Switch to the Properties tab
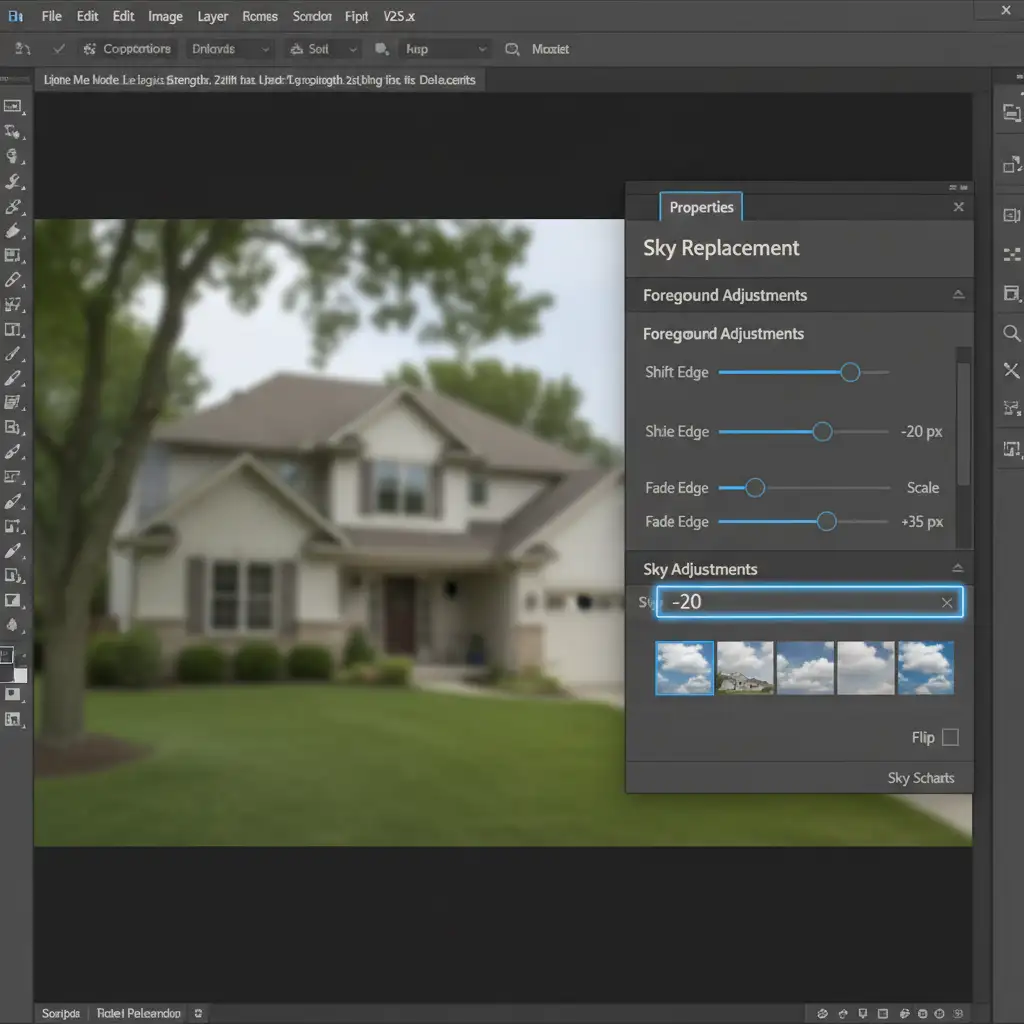The height and width of the screenshot is (1024, 1024). tap(701, 207)
